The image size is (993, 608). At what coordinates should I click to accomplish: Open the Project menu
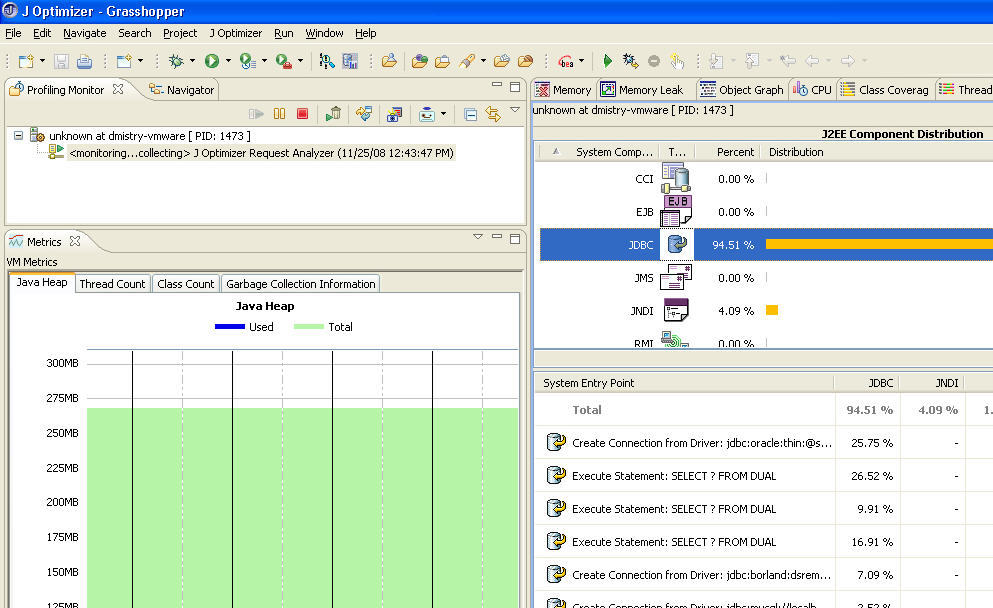(x=180, y=33)
